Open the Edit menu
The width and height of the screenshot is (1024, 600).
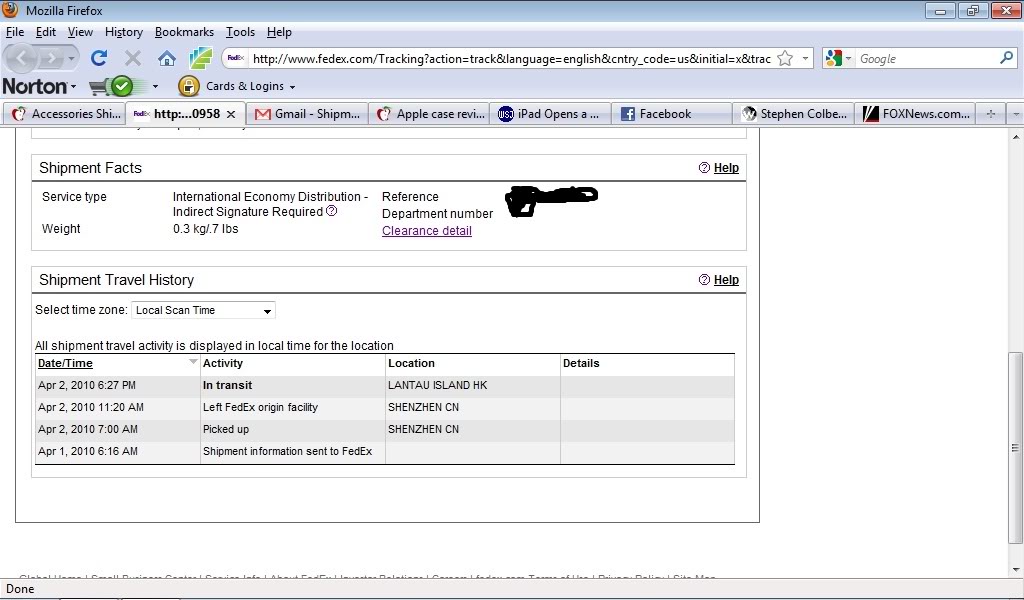46,32
